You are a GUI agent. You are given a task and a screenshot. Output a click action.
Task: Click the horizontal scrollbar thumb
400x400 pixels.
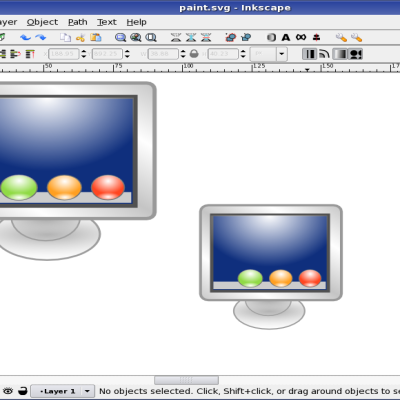click(x=186, y=380)
